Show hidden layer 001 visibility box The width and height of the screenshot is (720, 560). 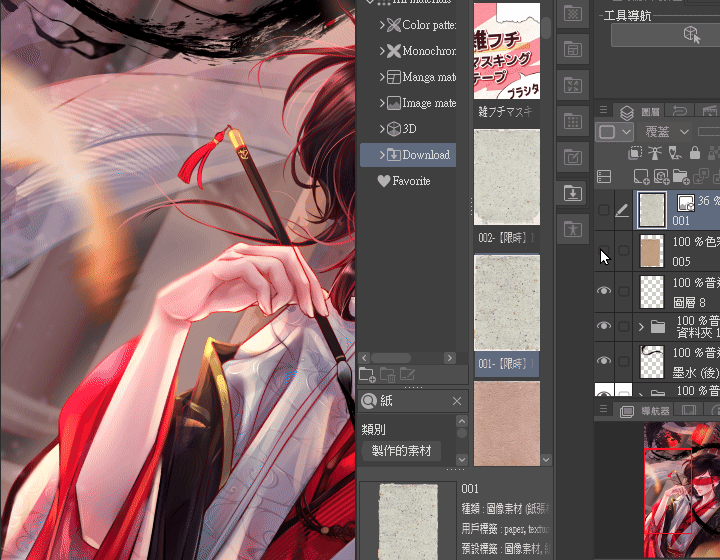(x=603, y=210)
